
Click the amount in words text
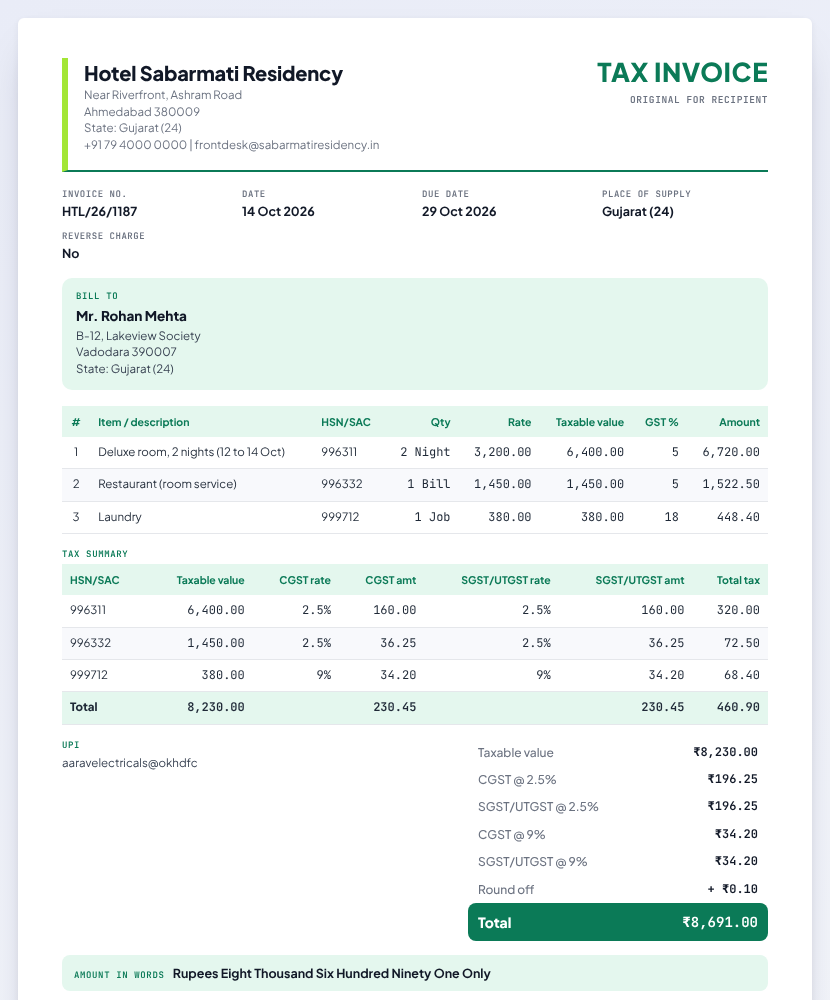(x=332, y=974)
